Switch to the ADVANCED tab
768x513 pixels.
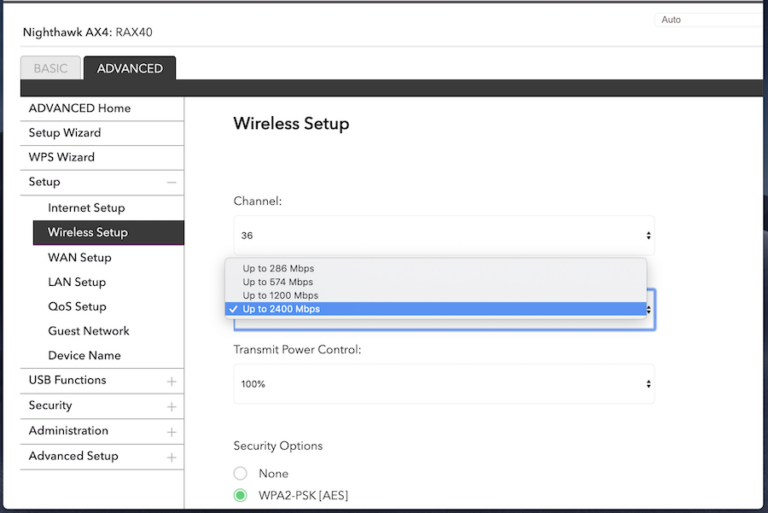coord(129,69)
